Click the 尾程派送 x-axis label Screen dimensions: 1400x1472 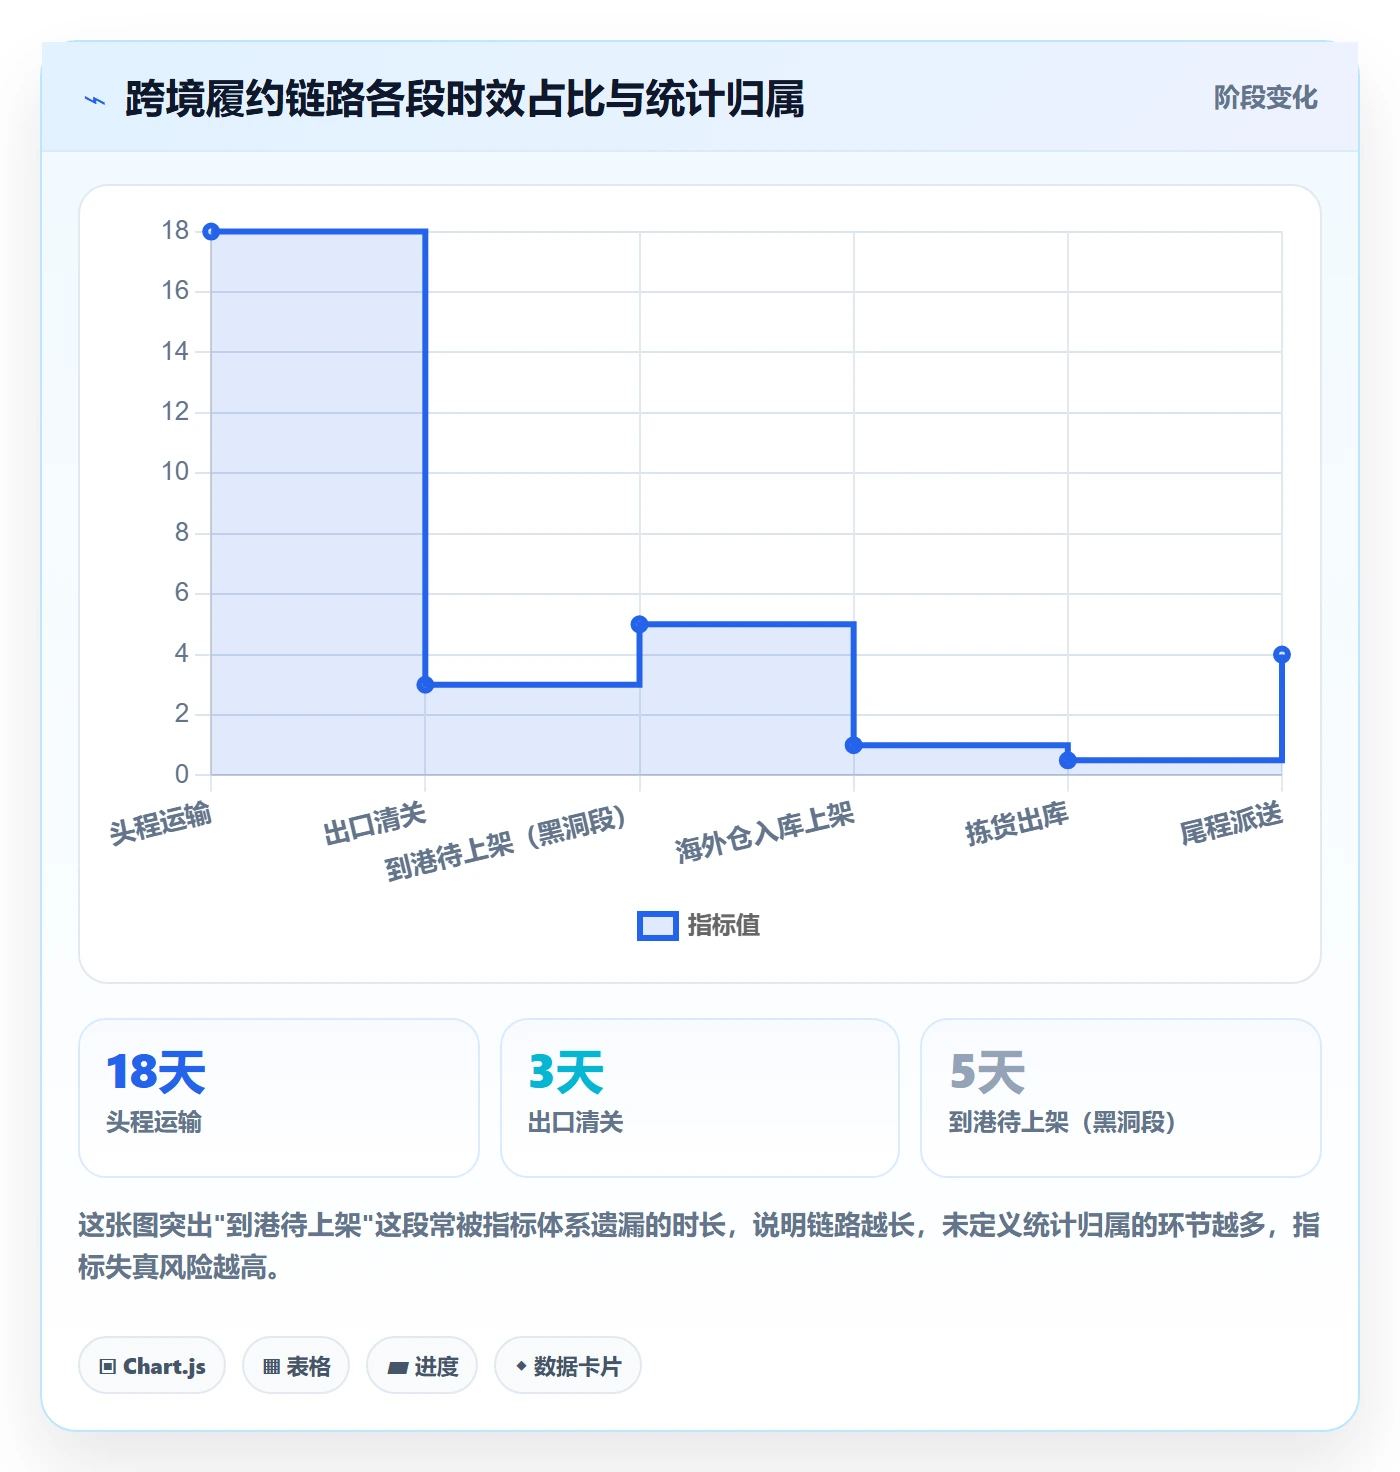click(x=1231, y=823)
